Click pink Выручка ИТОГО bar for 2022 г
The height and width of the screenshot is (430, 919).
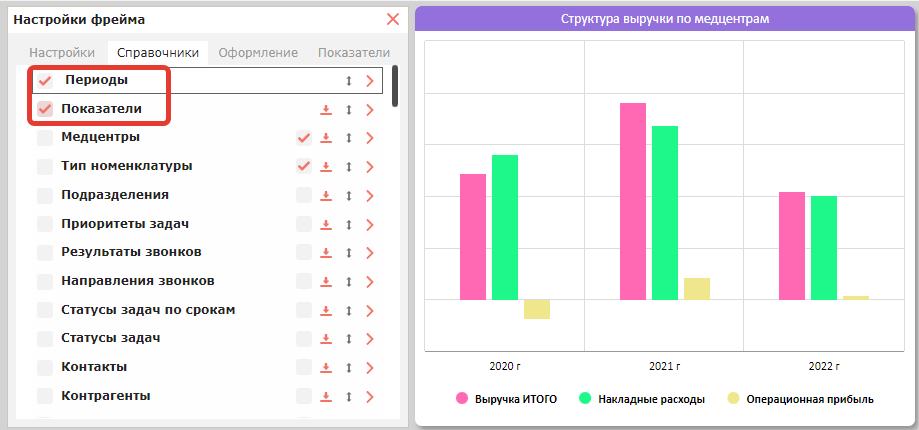tap(792, 246)
